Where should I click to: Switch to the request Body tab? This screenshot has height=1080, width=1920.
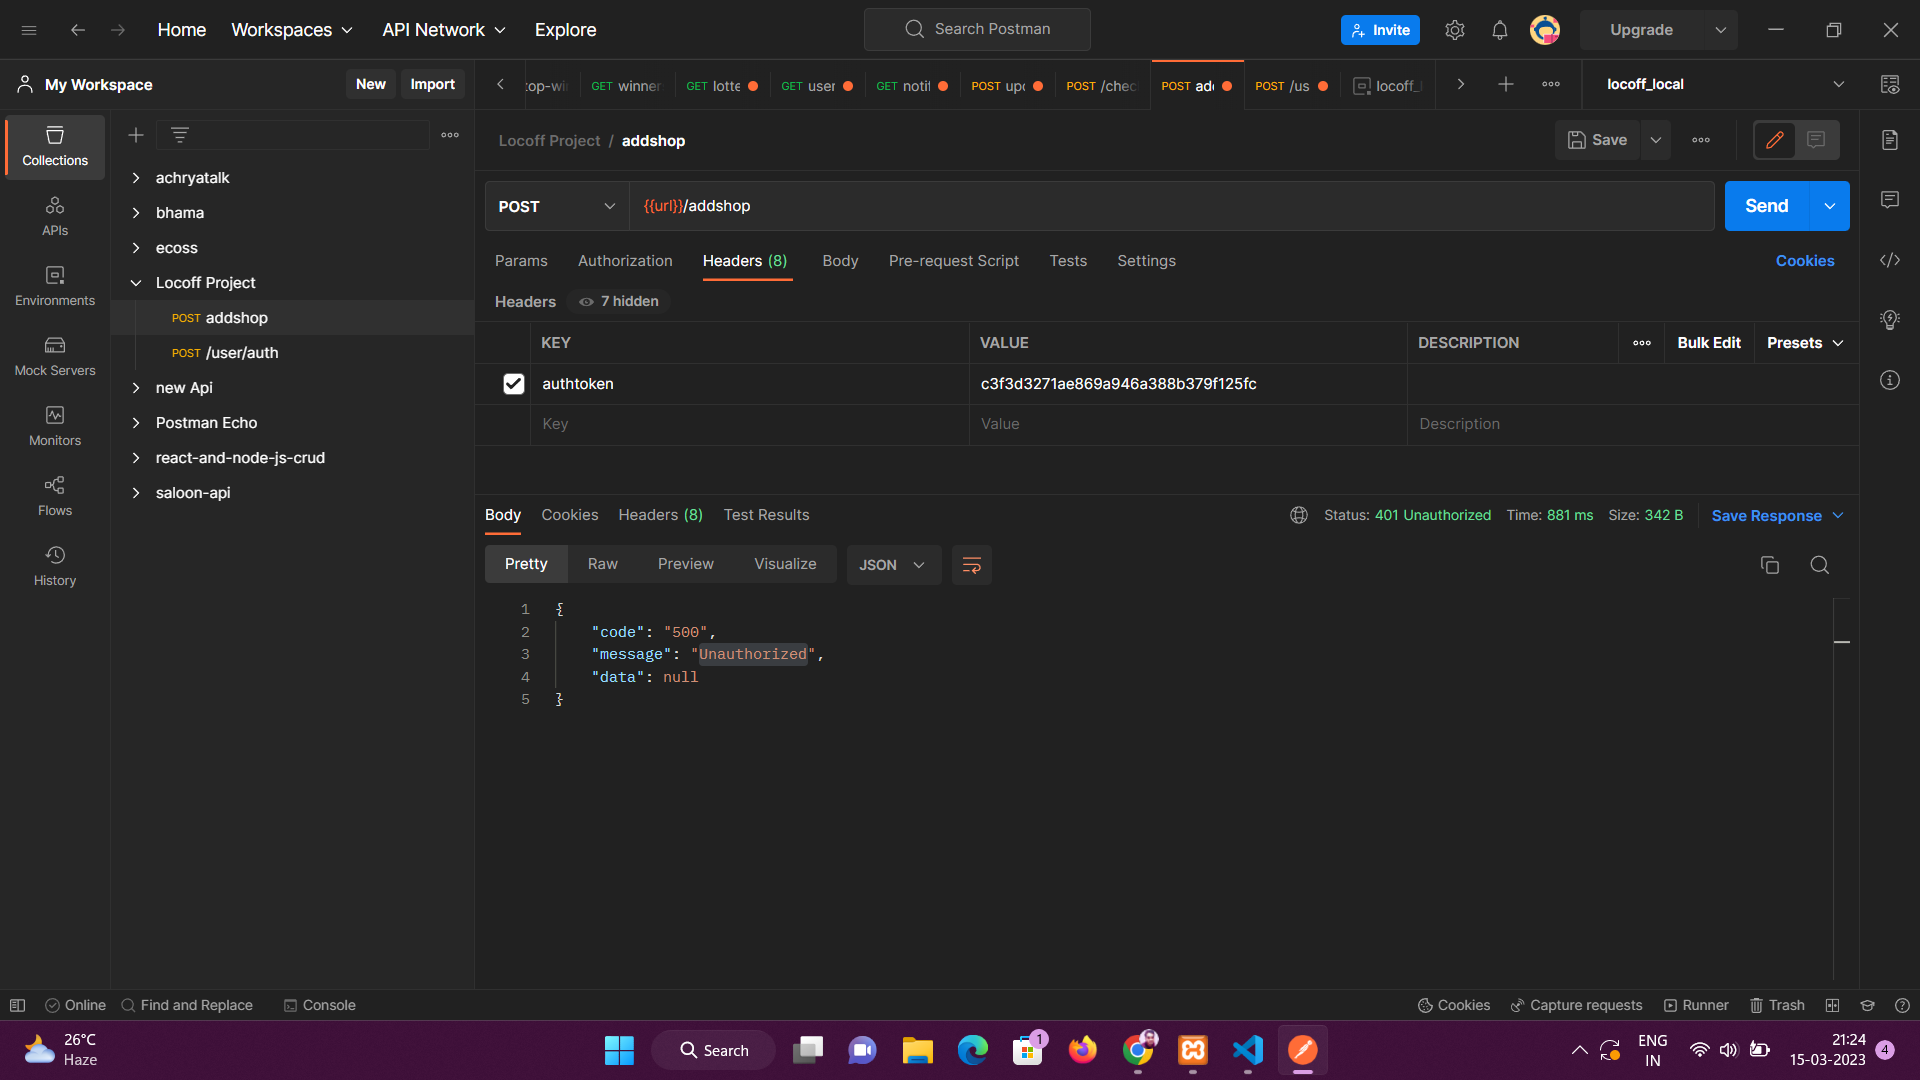tap(840, 261)
